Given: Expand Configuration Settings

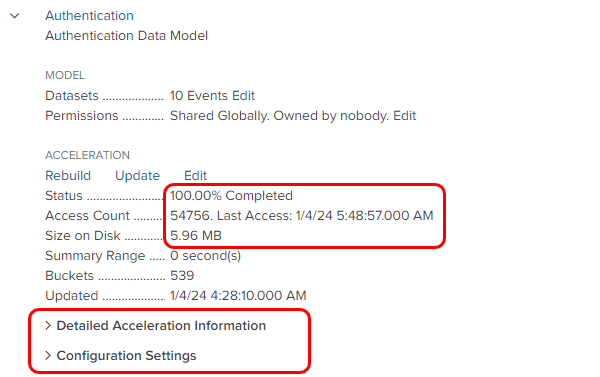Looking at the screenshot, I should coord(121,356).
